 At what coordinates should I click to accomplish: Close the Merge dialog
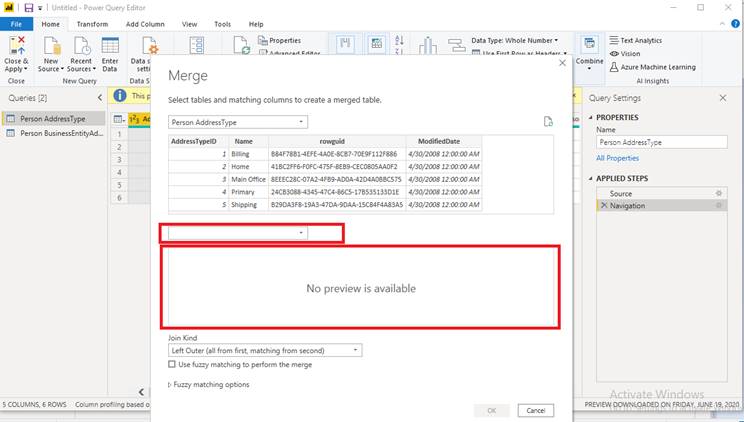(562, 63)
